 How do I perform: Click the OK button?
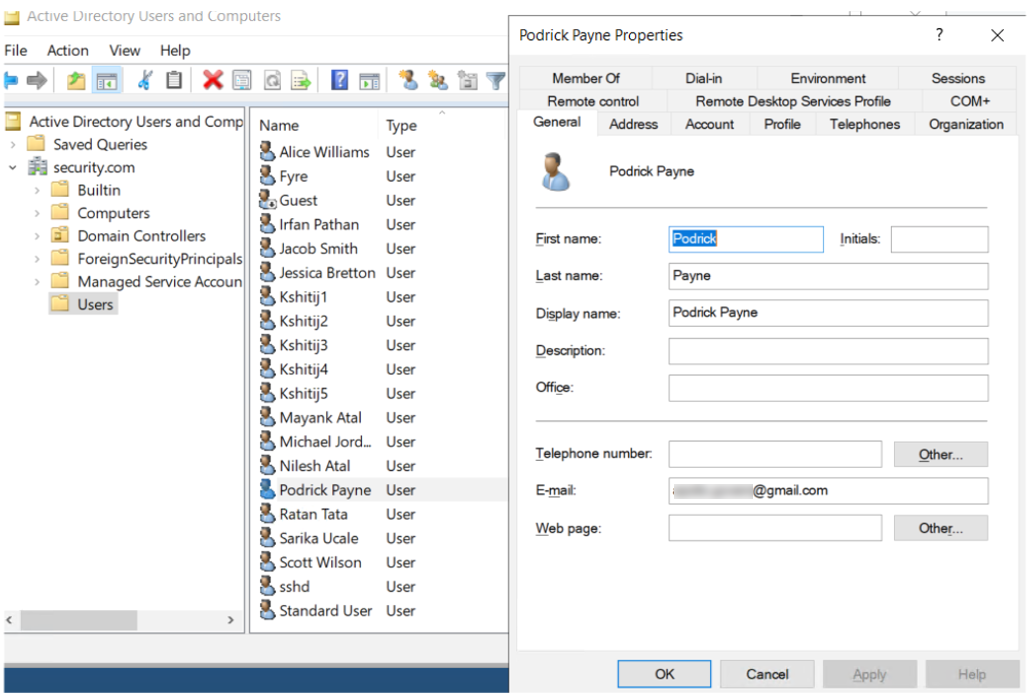coord(664,674)
